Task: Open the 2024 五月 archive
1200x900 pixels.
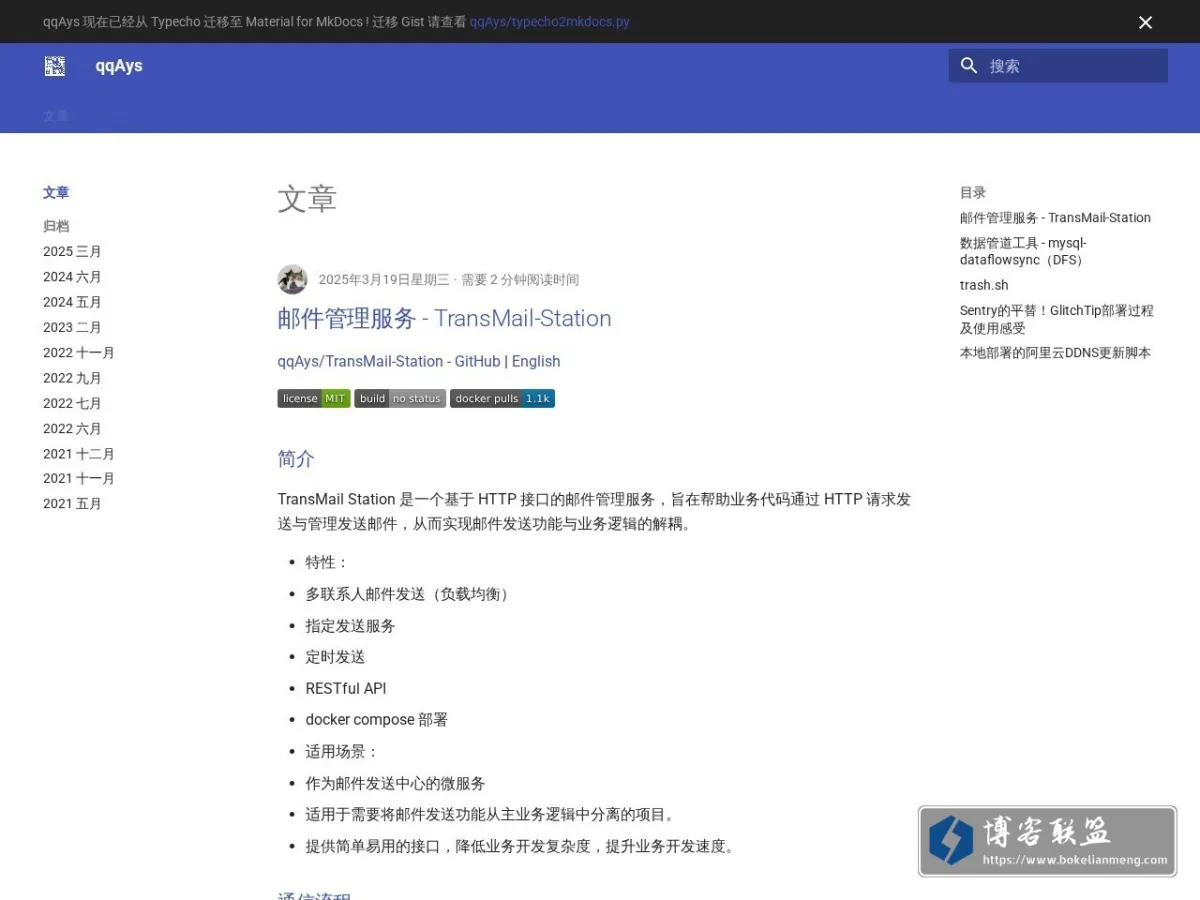Action: pos(72,302)
